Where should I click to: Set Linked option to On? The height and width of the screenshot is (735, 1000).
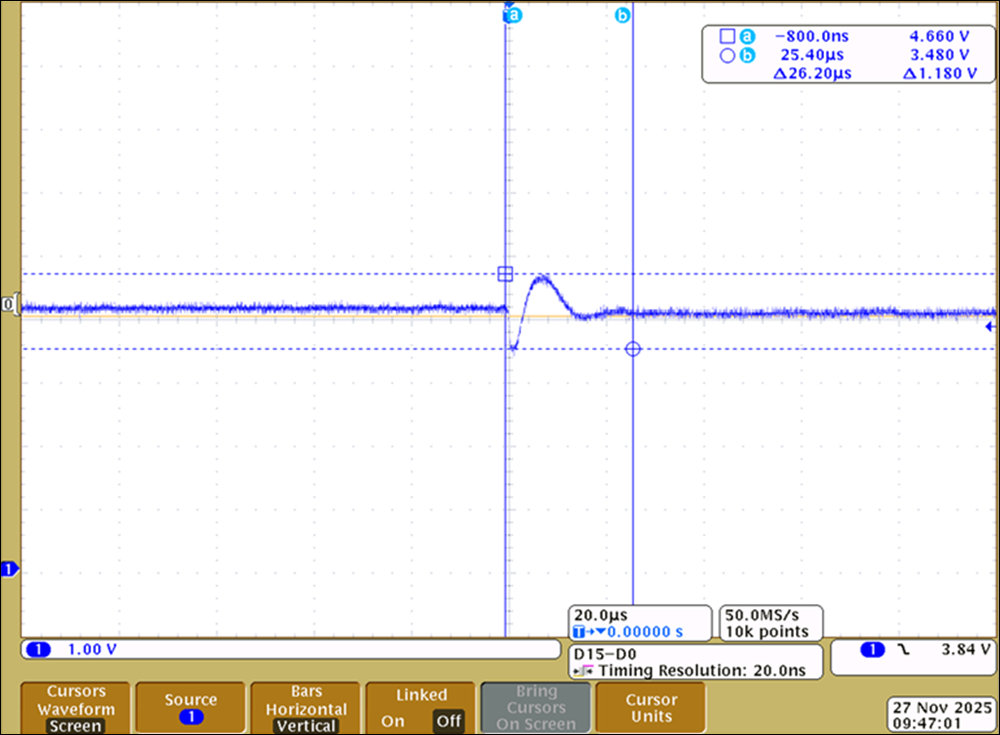click(393, 721)
